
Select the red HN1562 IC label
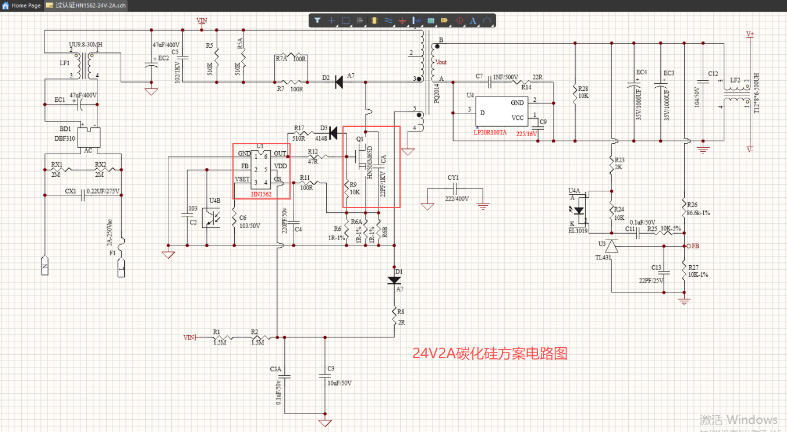click(261, 194)
